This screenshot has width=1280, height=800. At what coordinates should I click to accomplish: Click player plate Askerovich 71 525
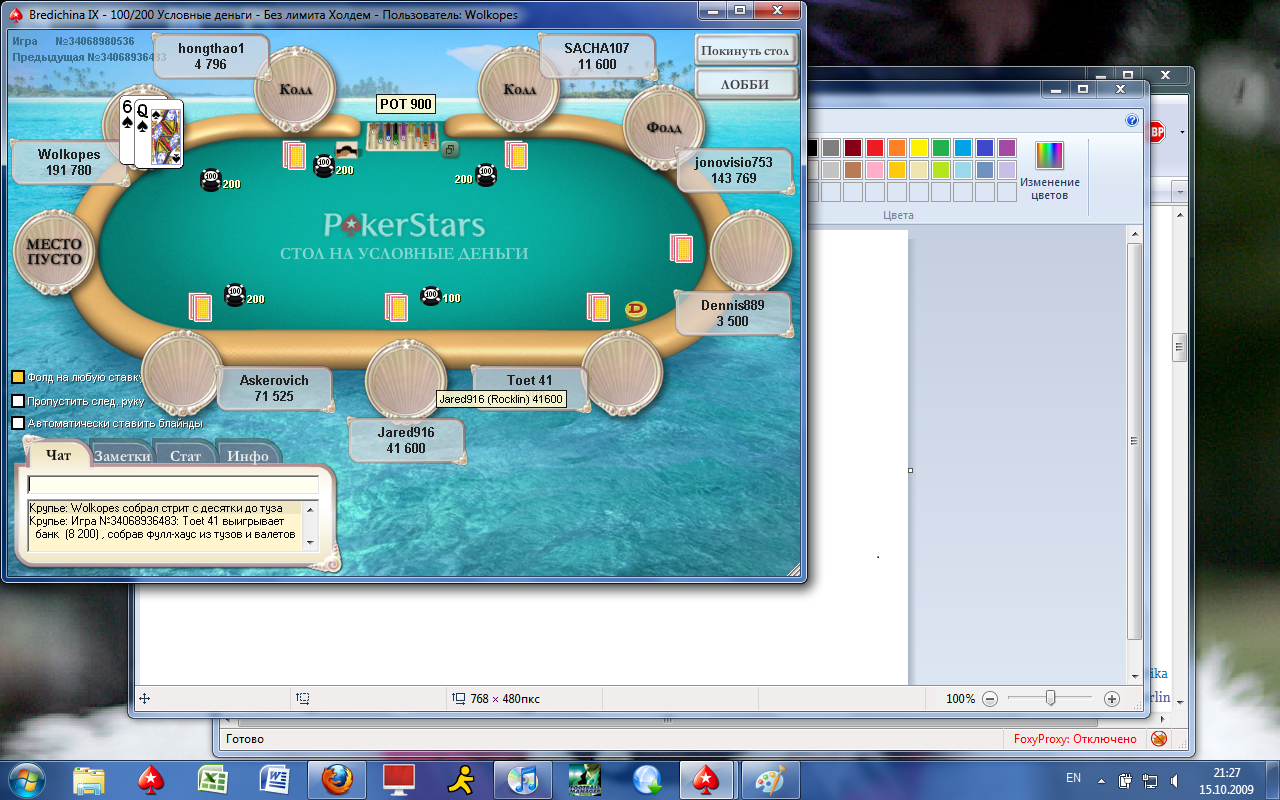[274, 388]
